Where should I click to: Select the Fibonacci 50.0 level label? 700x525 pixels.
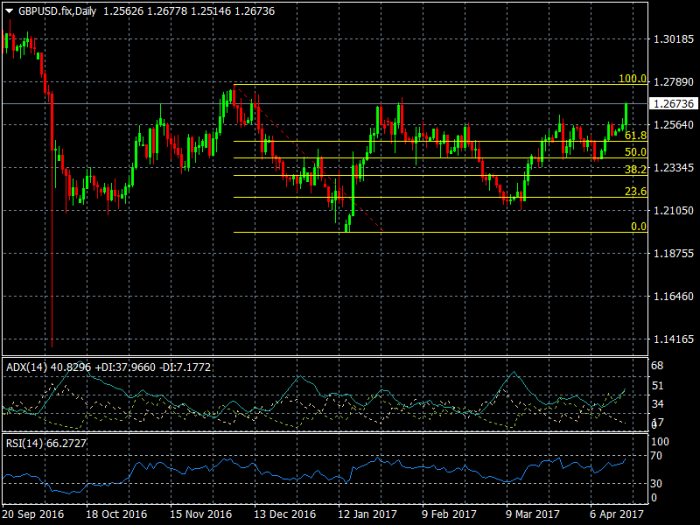click(635, 152)
